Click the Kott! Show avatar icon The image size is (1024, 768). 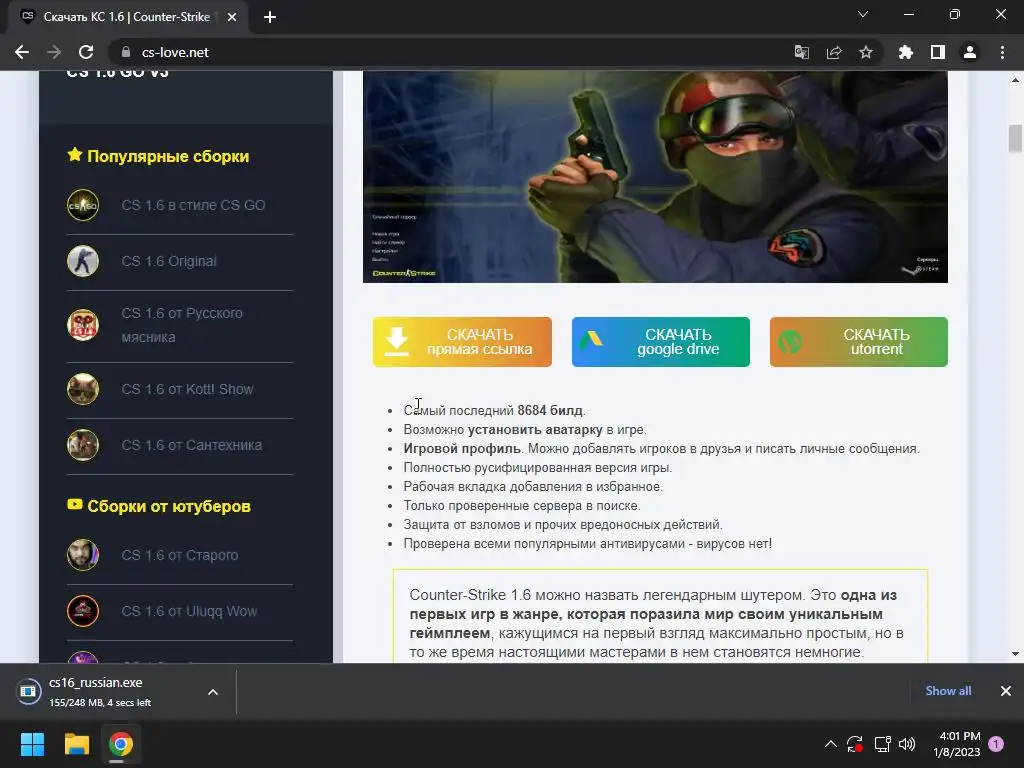pyautogui.click(x=83, y=389)
